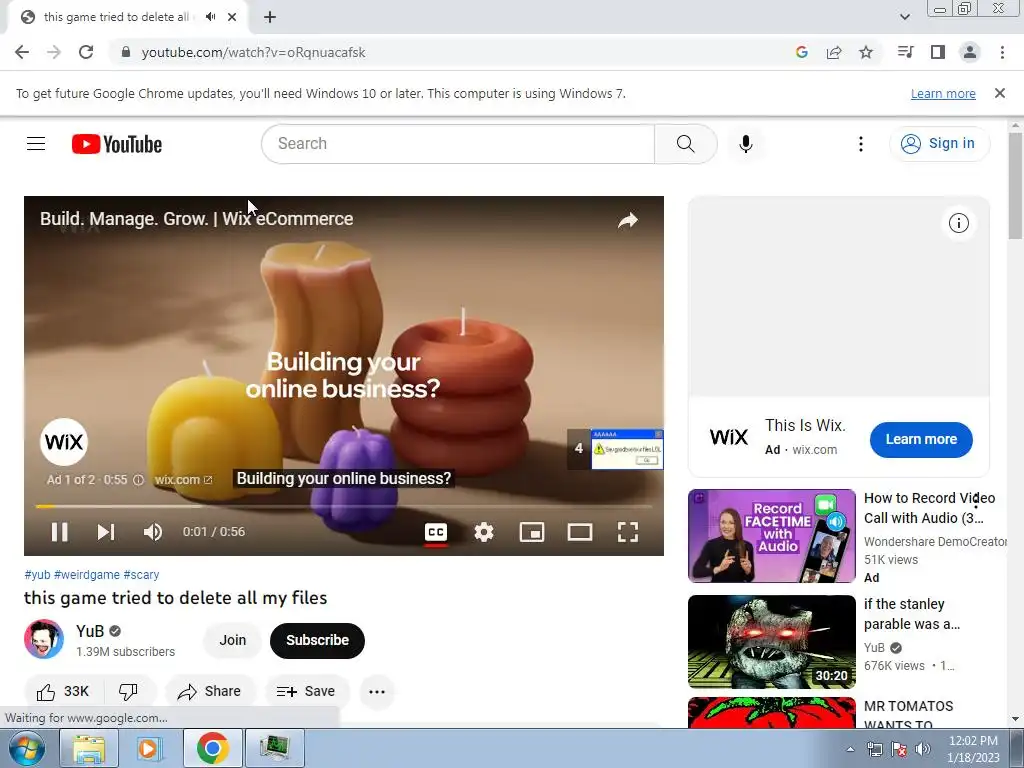Pause the video ad
1024x768 pixels.
tap(59, 532)
